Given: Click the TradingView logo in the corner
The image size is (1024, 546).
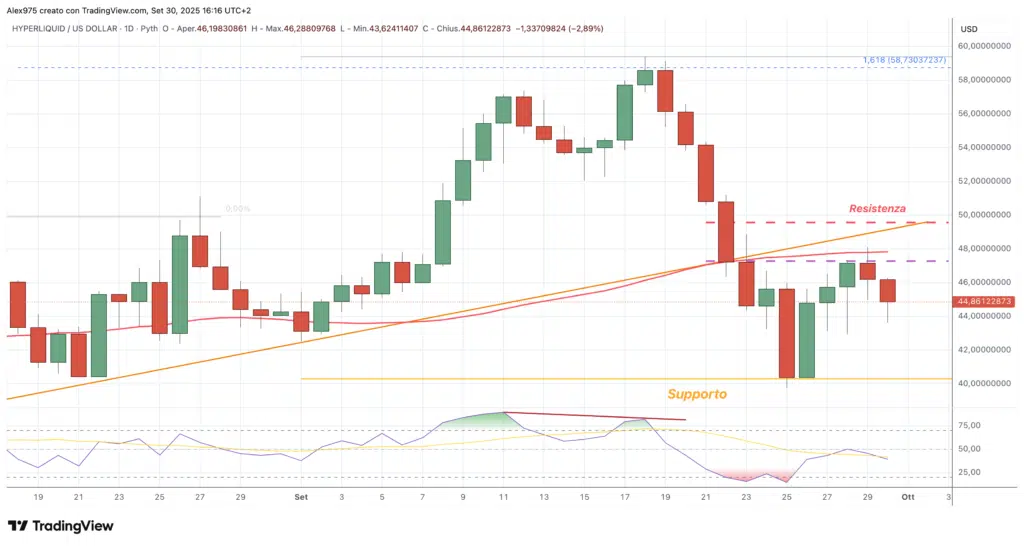Looking at the screenshot, I should coord(60,526).
